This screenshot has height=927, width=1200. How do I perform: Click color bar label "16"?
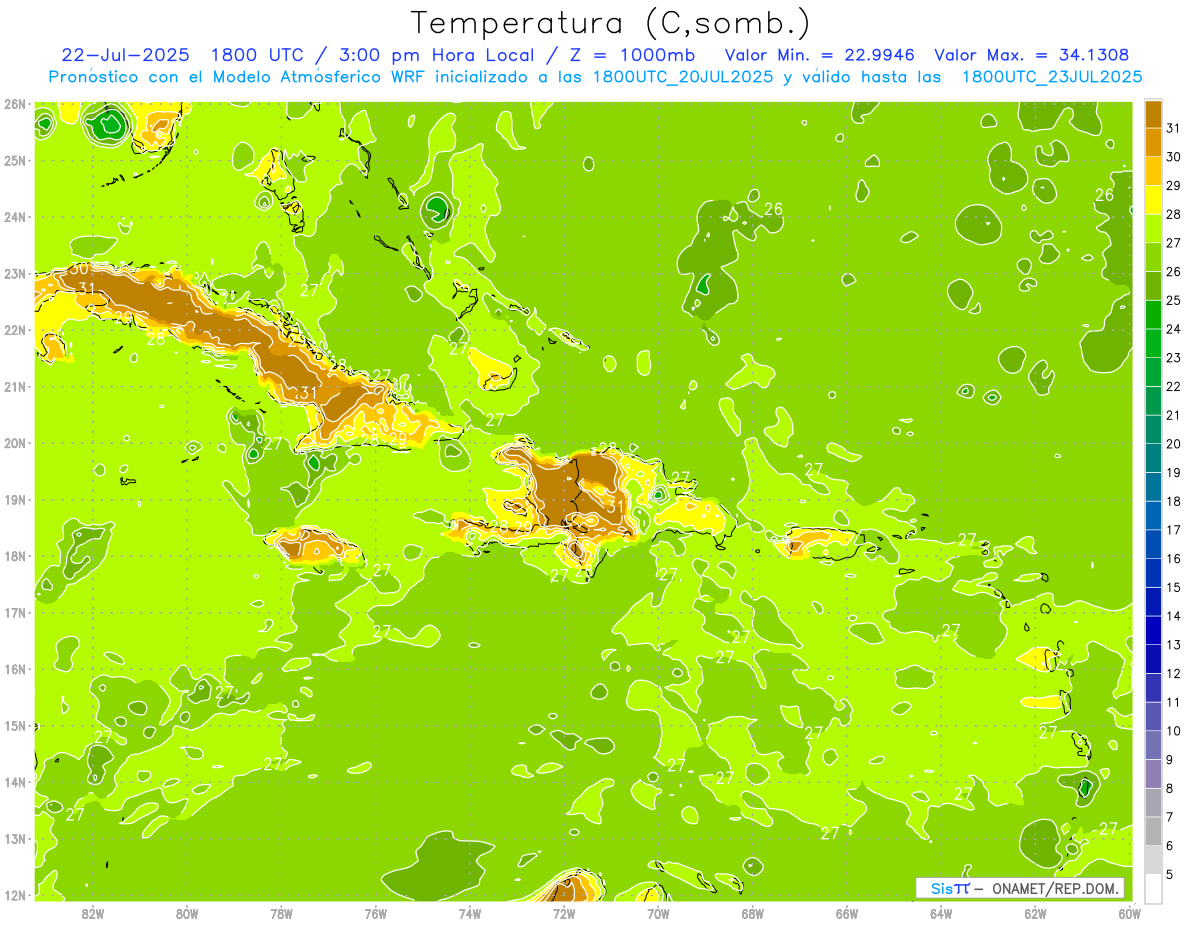pos(1174,558)
